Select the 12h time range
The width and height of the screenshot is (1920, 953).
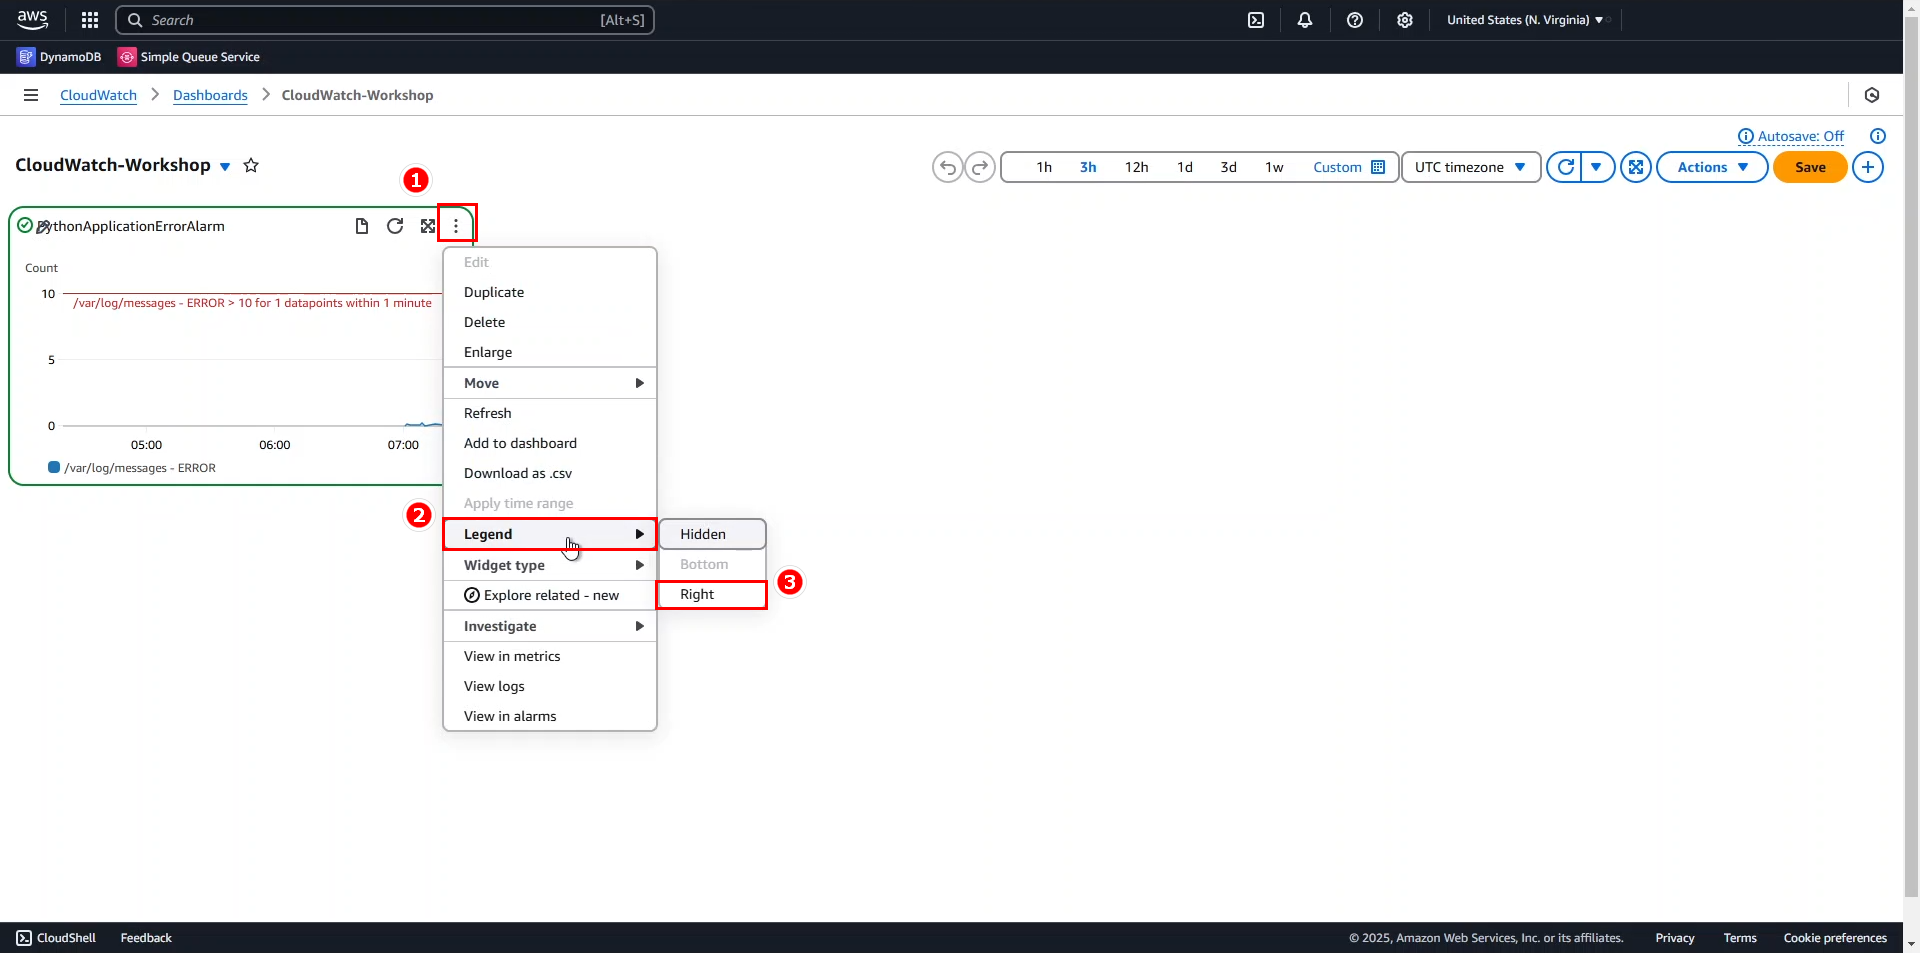pyautogui.click(x=1136, y=167)
